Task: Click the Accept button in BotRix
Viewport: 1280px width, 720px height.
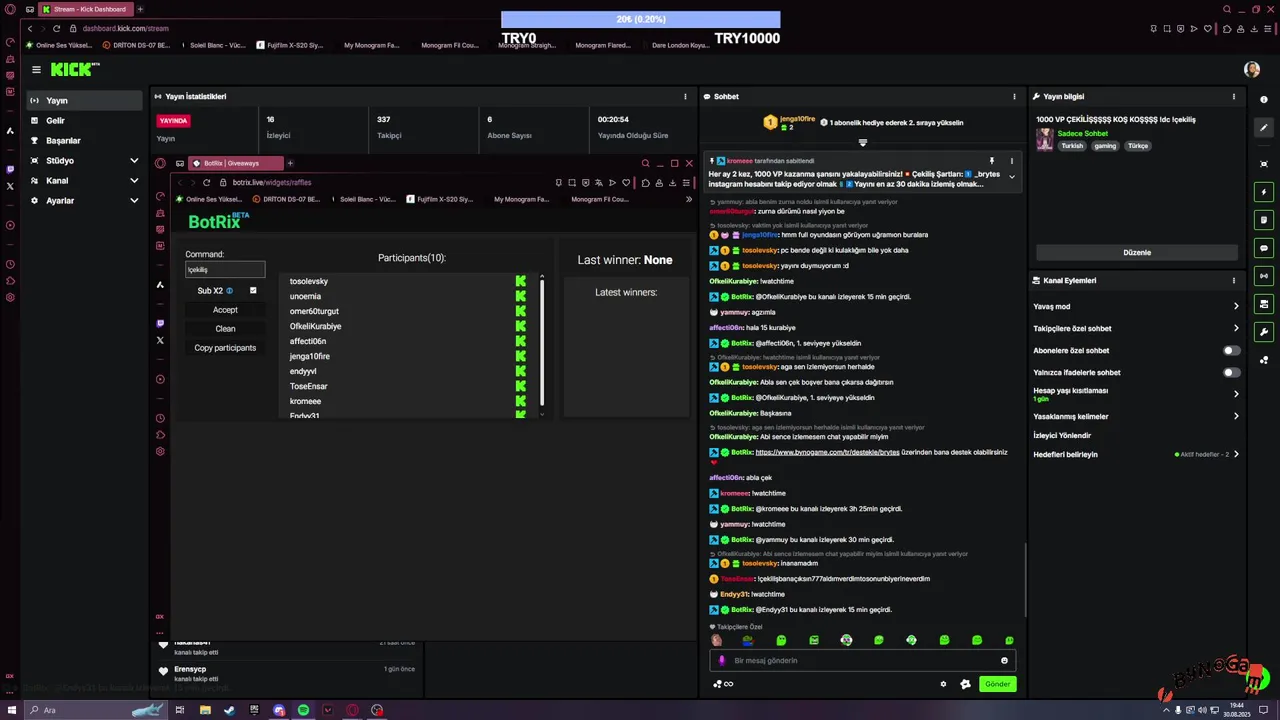Action: pyautogui.click(x=225, y=310)
